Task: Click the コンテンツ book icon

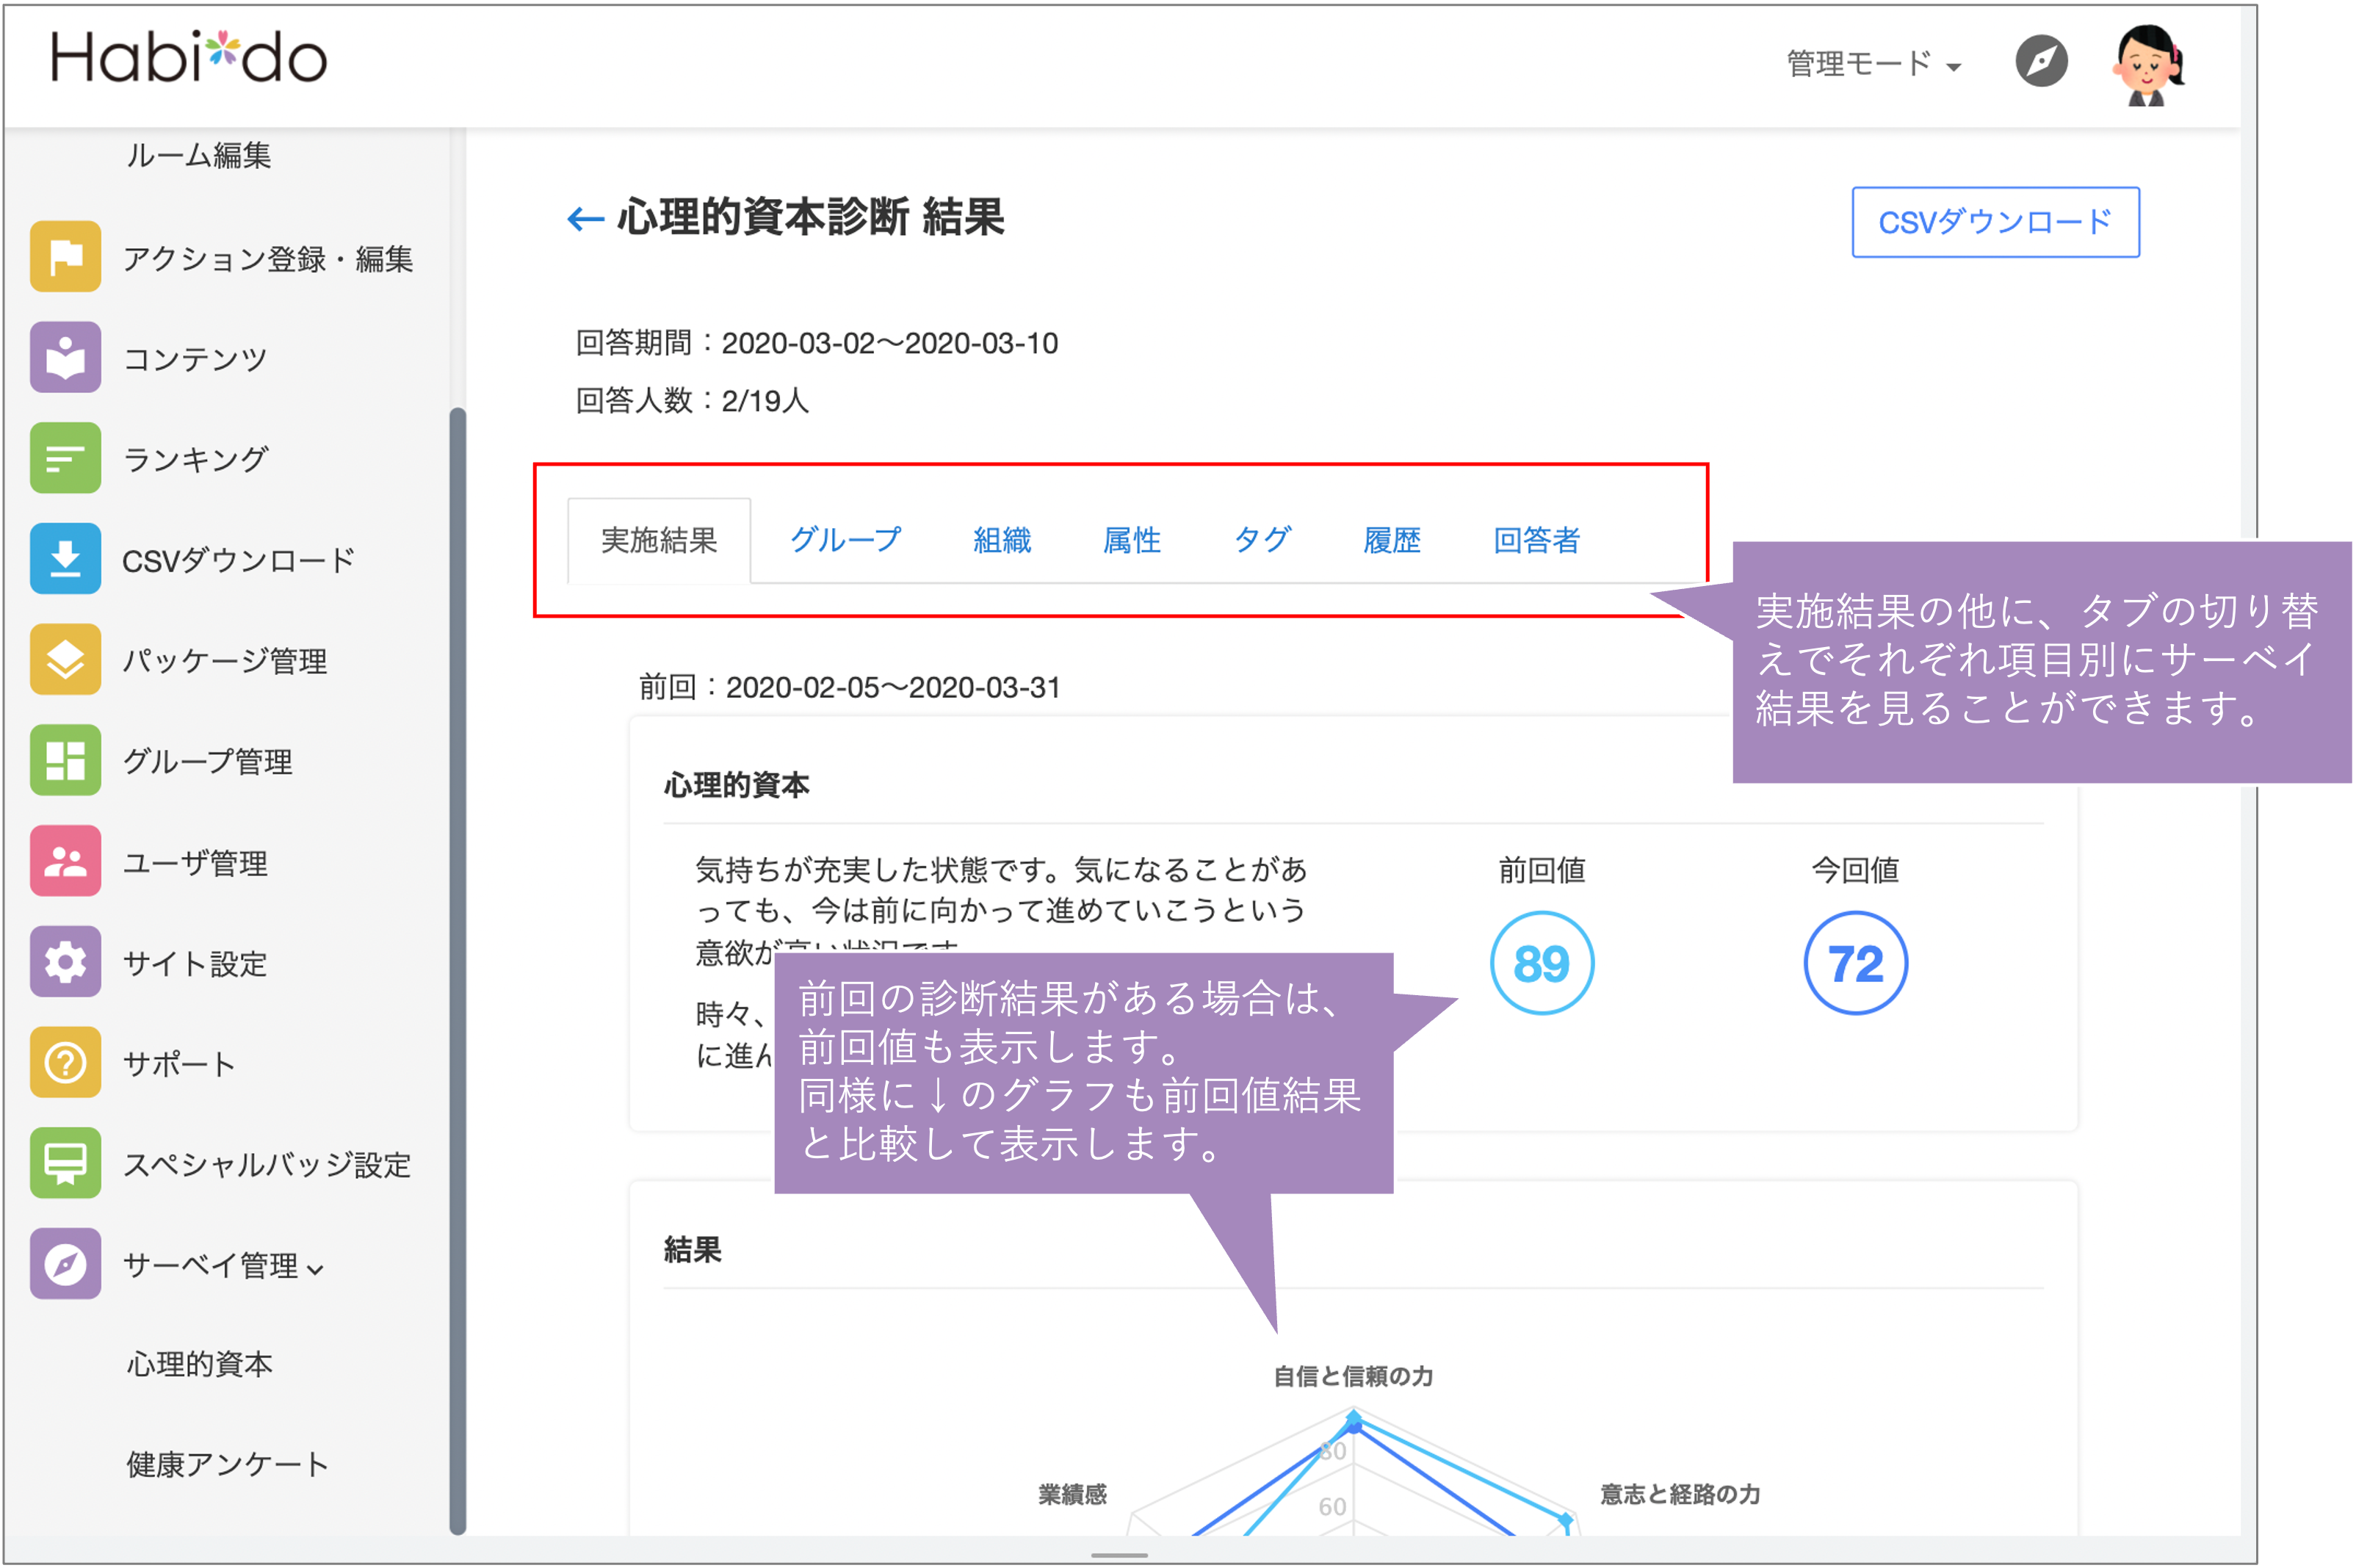Action: point(65,357)
